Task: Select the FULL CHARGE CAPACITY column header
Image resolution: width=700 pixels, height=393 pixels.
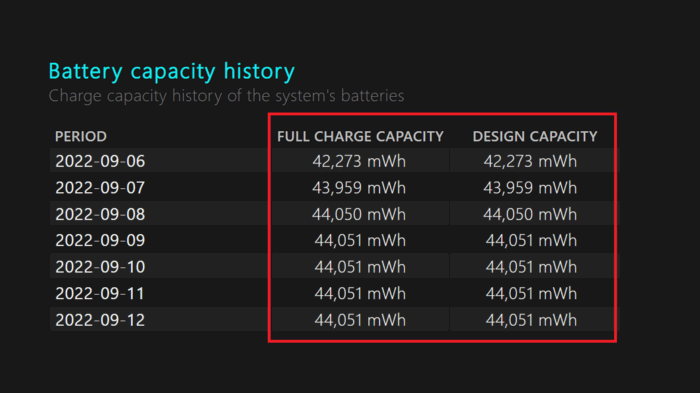Action: point(360,136)
